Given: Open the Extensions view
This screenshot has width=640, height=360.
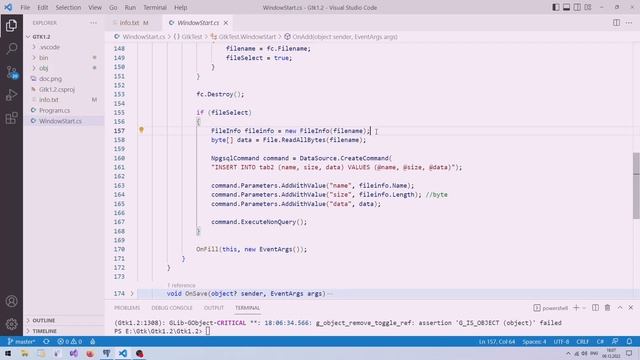Looking at the screenshot, I should pos(11,118).
